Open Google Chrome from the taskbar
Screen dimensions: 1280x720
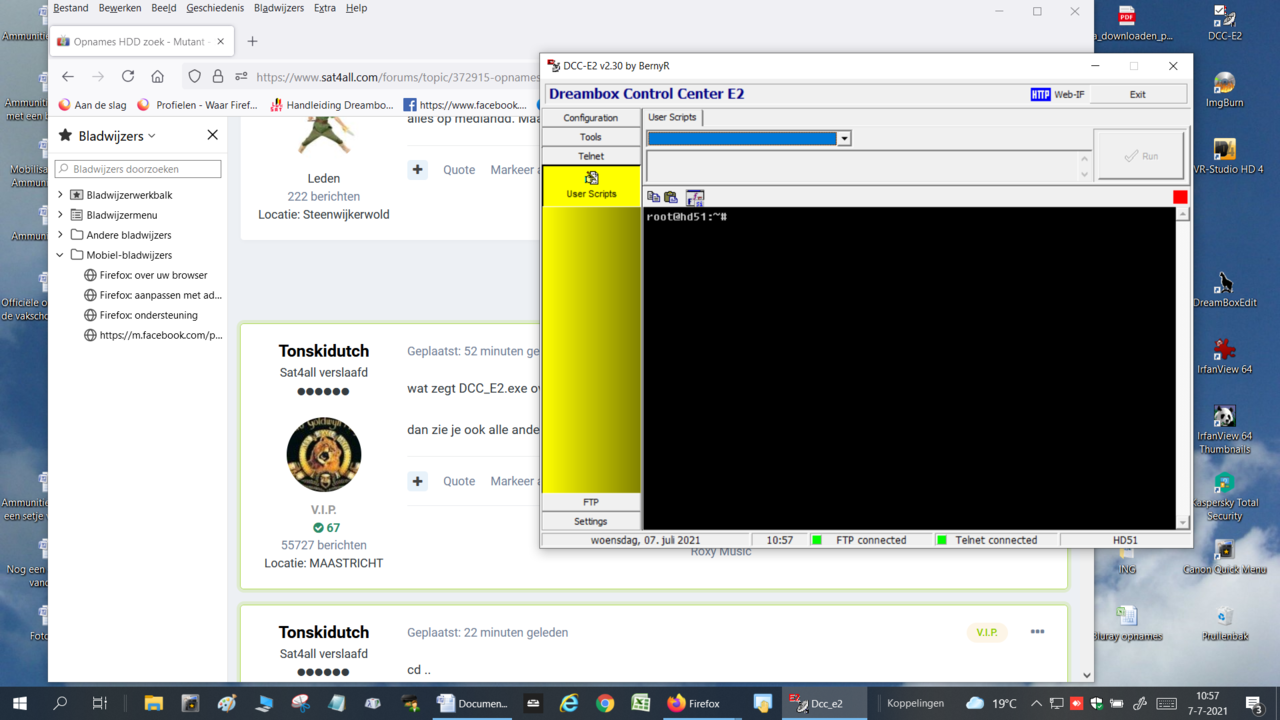(x=605, y=703)
